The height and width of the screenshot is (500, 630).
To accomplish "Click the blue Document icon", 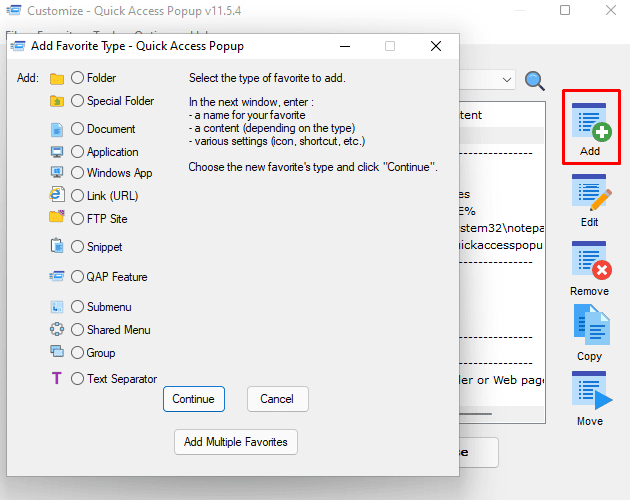I will coord(57,130).
